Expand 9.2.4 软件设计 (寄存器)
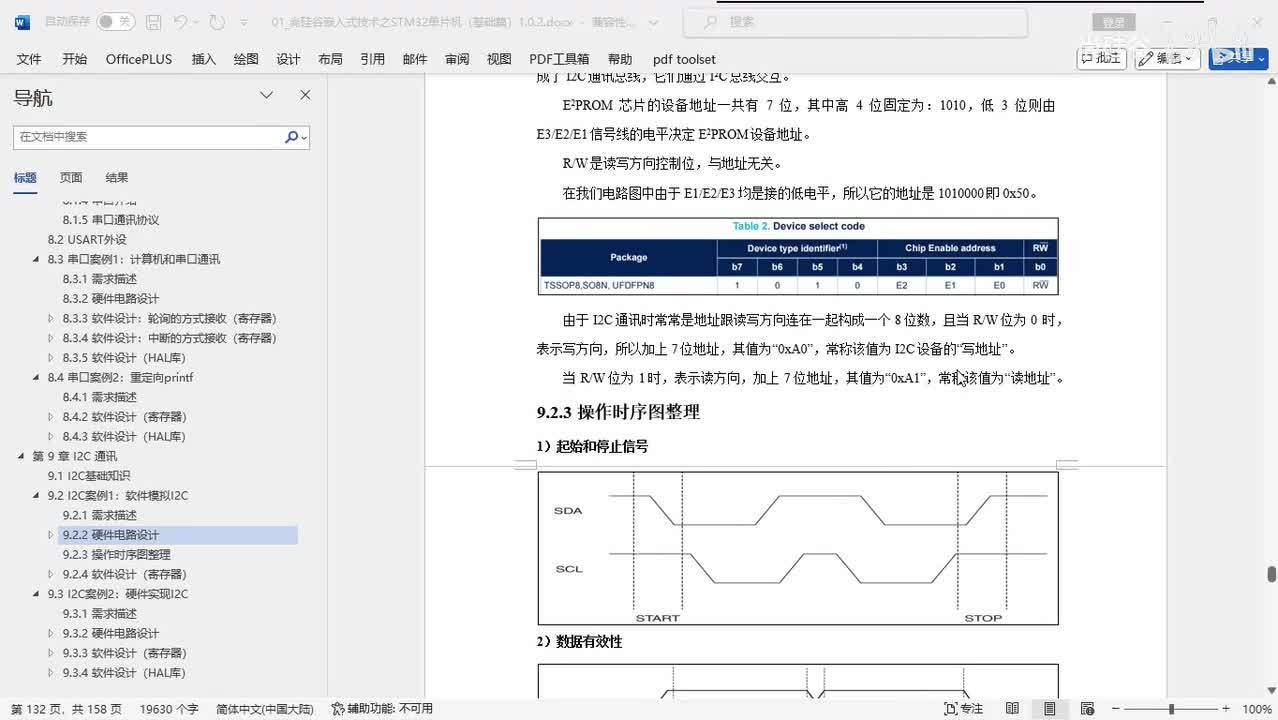1278x720 pixels. pos(51,574)
